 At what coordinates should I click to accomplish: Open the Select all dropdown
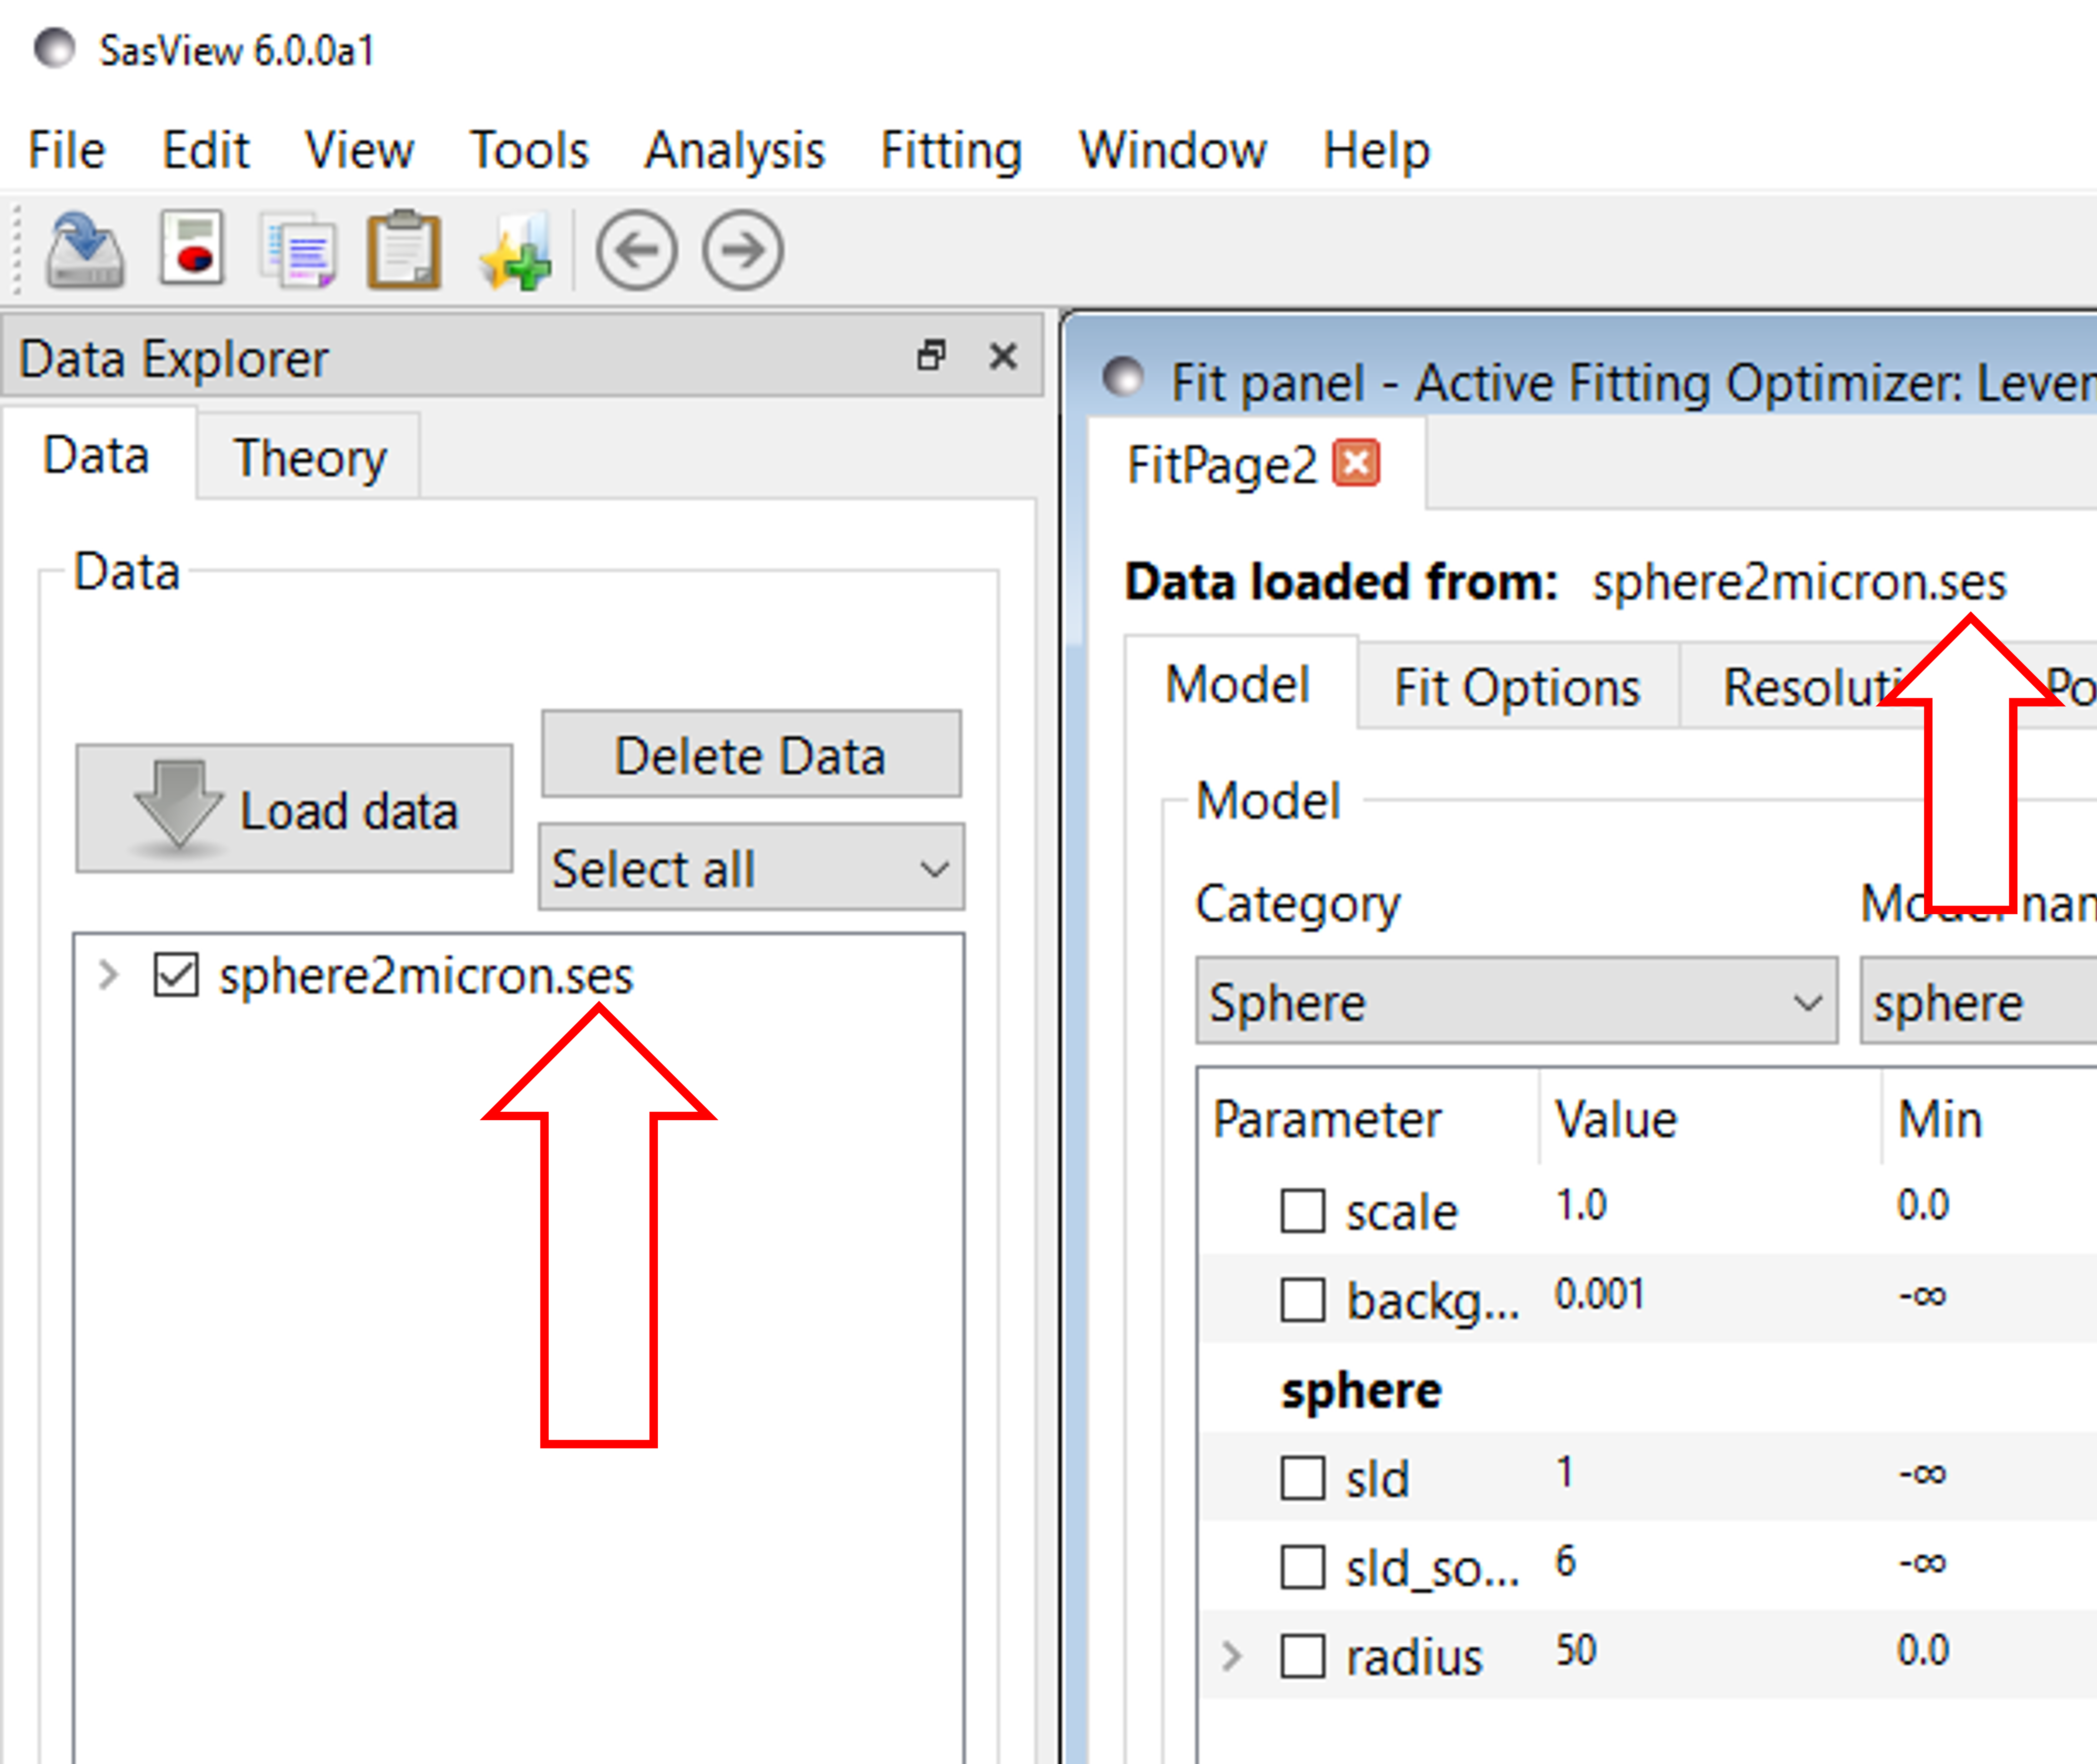[751, 868]
